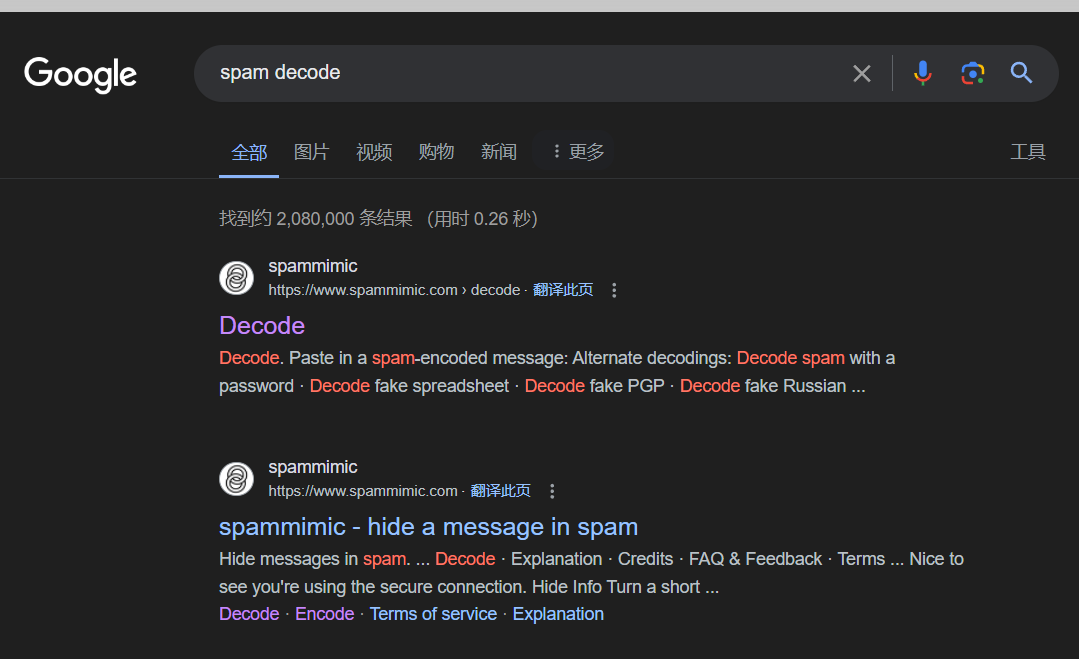Open the 购物 tab
Viewport: 1079px width, 659px height.
(x=436, y=152)
